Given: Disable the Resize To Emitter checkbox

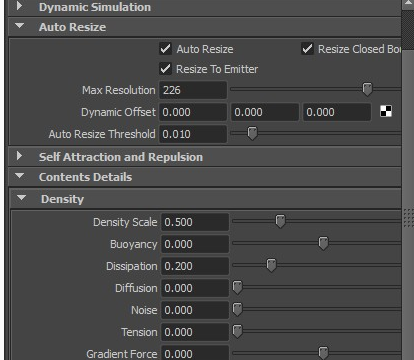Looking at the screenshot, I should (x=165, y=69).
